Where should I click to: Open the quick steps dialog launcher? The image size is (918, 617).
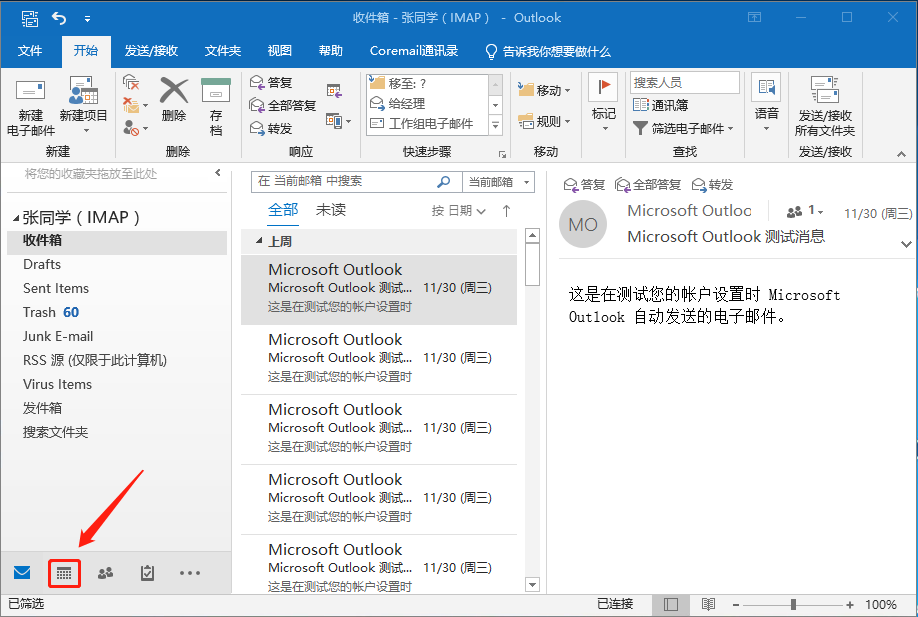(502, 155)
